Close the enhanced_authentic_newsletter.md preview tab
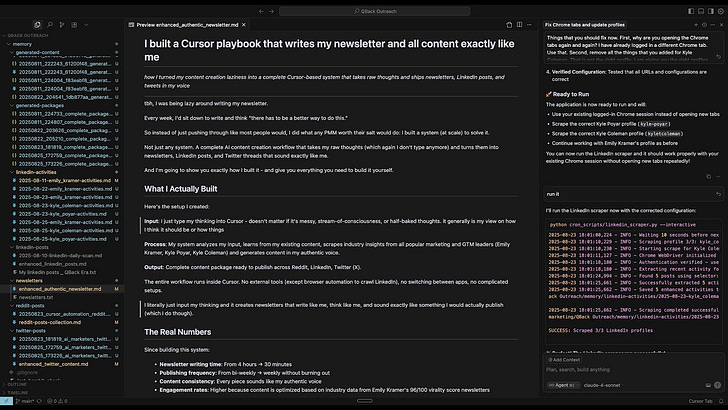Screen dimensions: 728x410 pyautogui.click(x=244, y=25)
